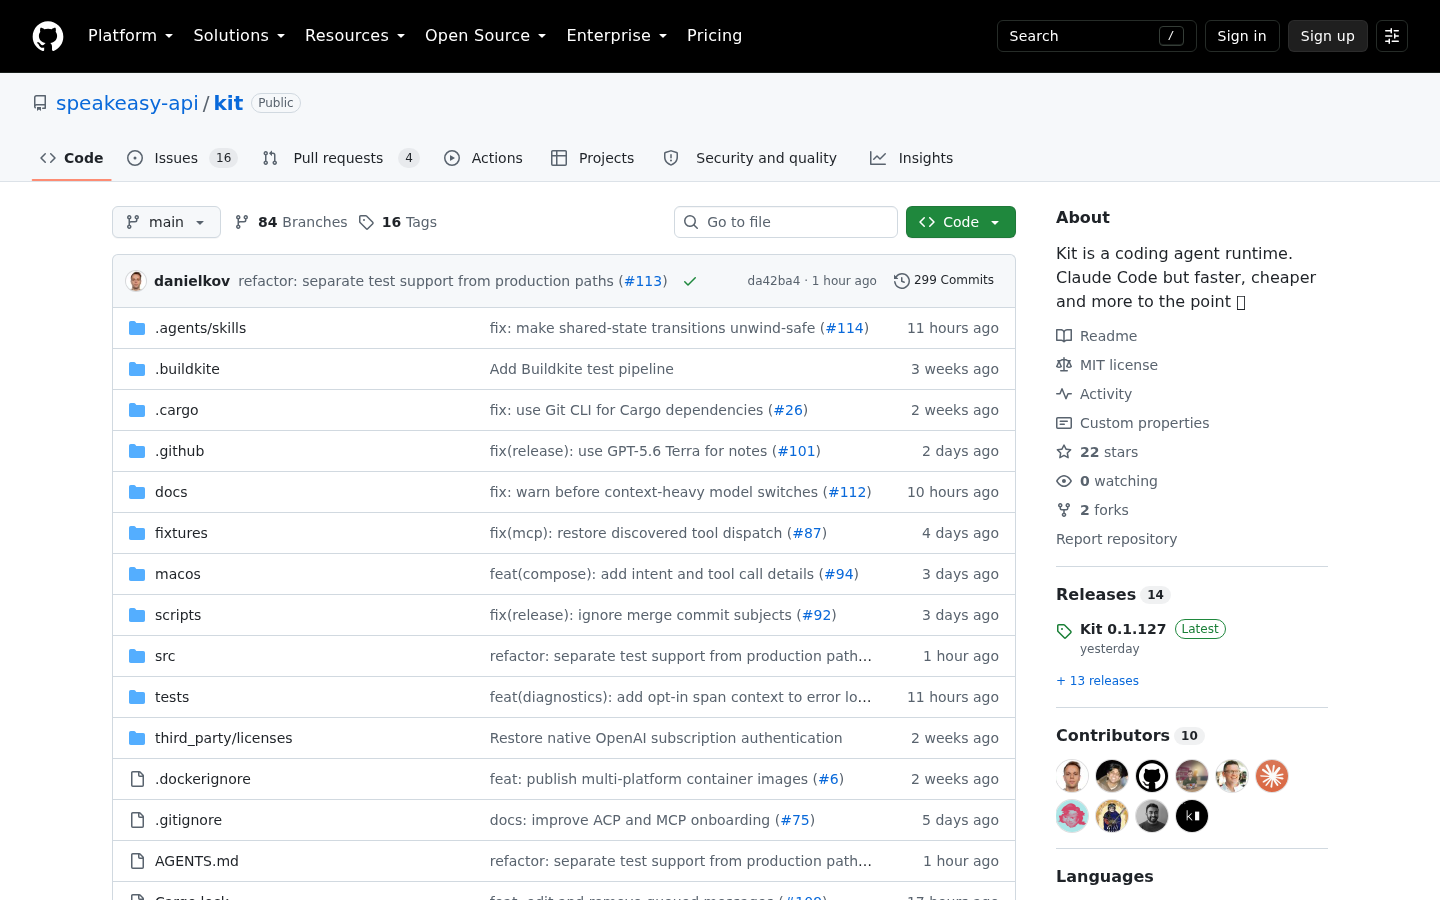Open the danielkov author link
This screenshot has height=900, width=1440.
[192, 281]
